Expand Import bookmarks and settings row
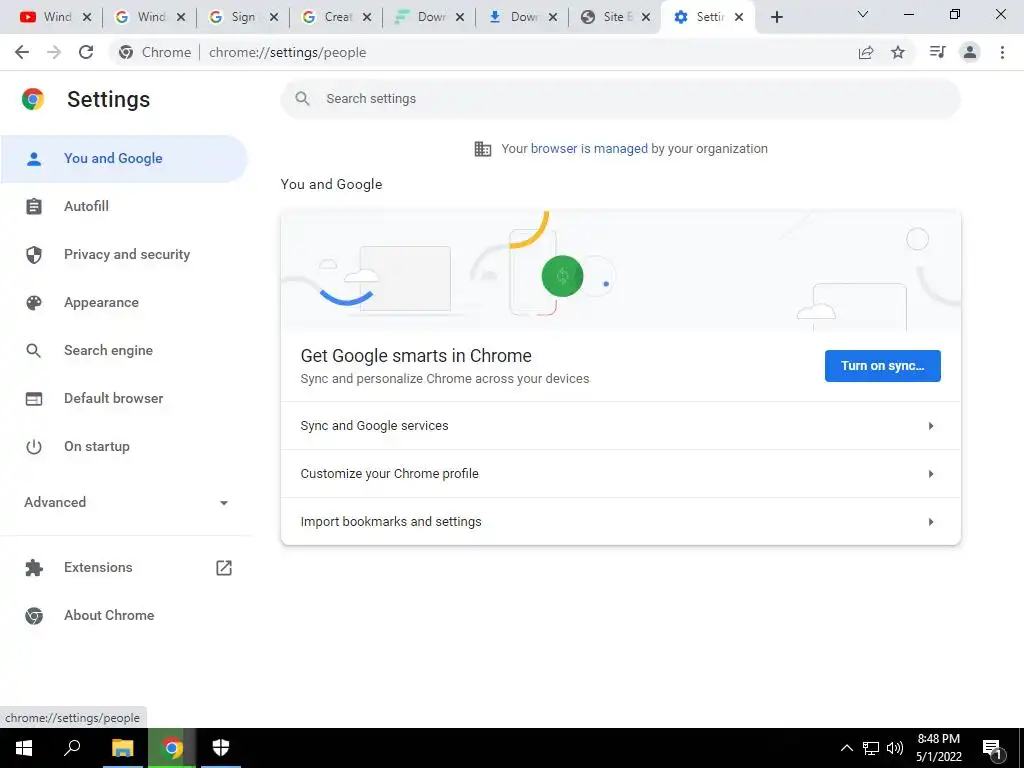Screen dimensions: 1024x768 tap(620, 522)
